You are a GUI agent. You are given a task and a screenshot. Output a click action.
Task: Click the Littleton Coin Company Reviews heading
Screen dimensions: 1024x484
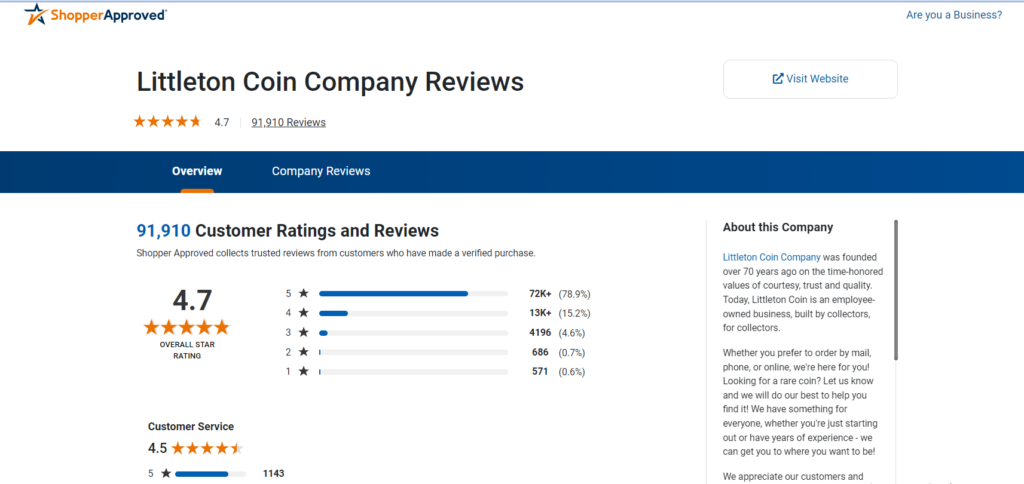click(x=330, y=82)
